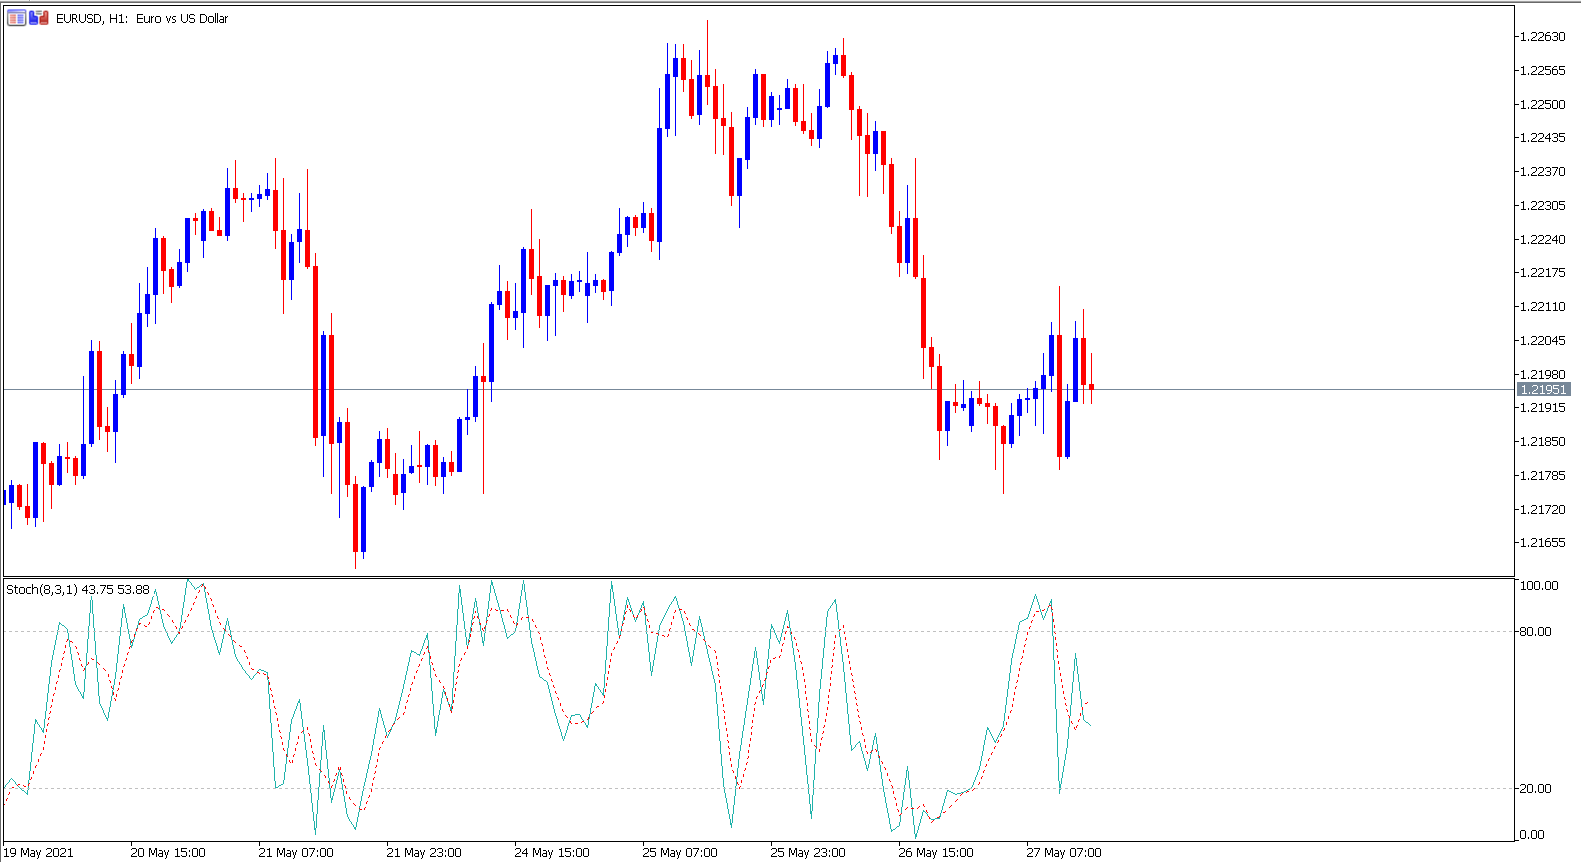This screenshot has height=862, width=1581.
Task: Click the stochastic 0.00 scale label
Action: click(x=1532, y=834)
